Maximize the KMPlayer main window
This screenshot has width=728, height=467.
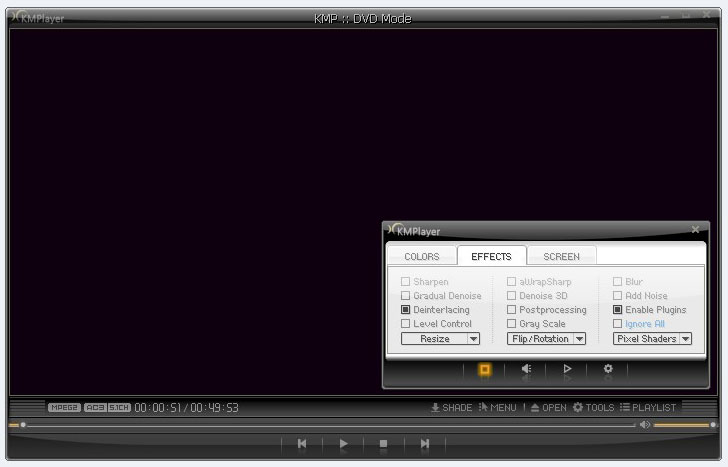(686, 15)
